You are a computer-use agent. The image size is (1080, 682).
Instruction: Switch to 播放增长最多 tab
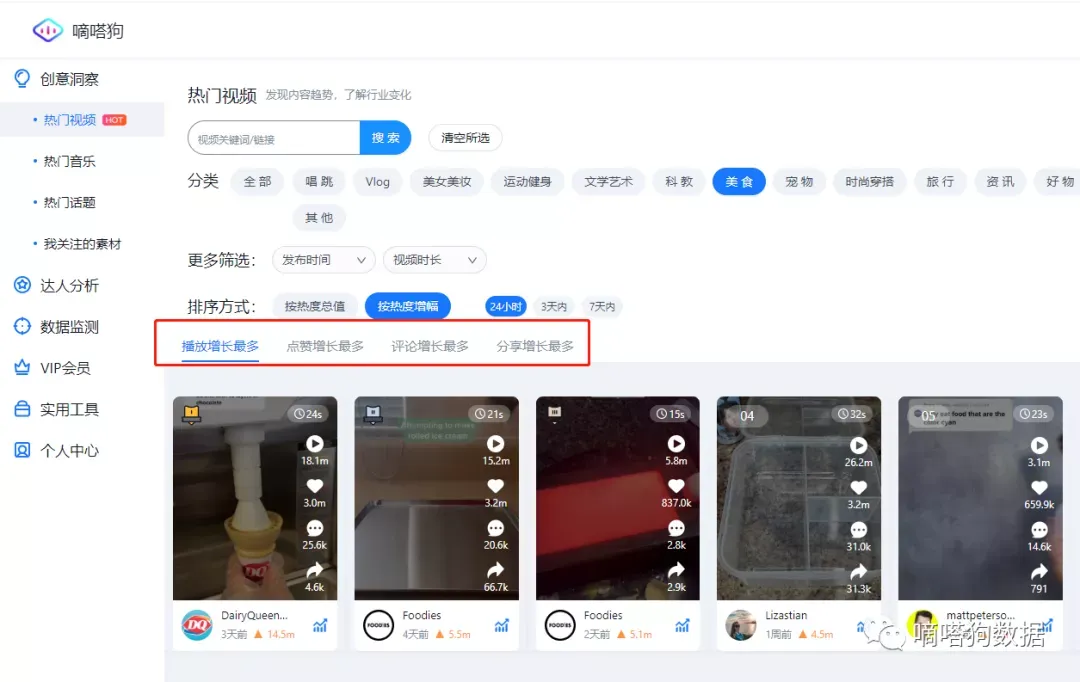(220, 346)
